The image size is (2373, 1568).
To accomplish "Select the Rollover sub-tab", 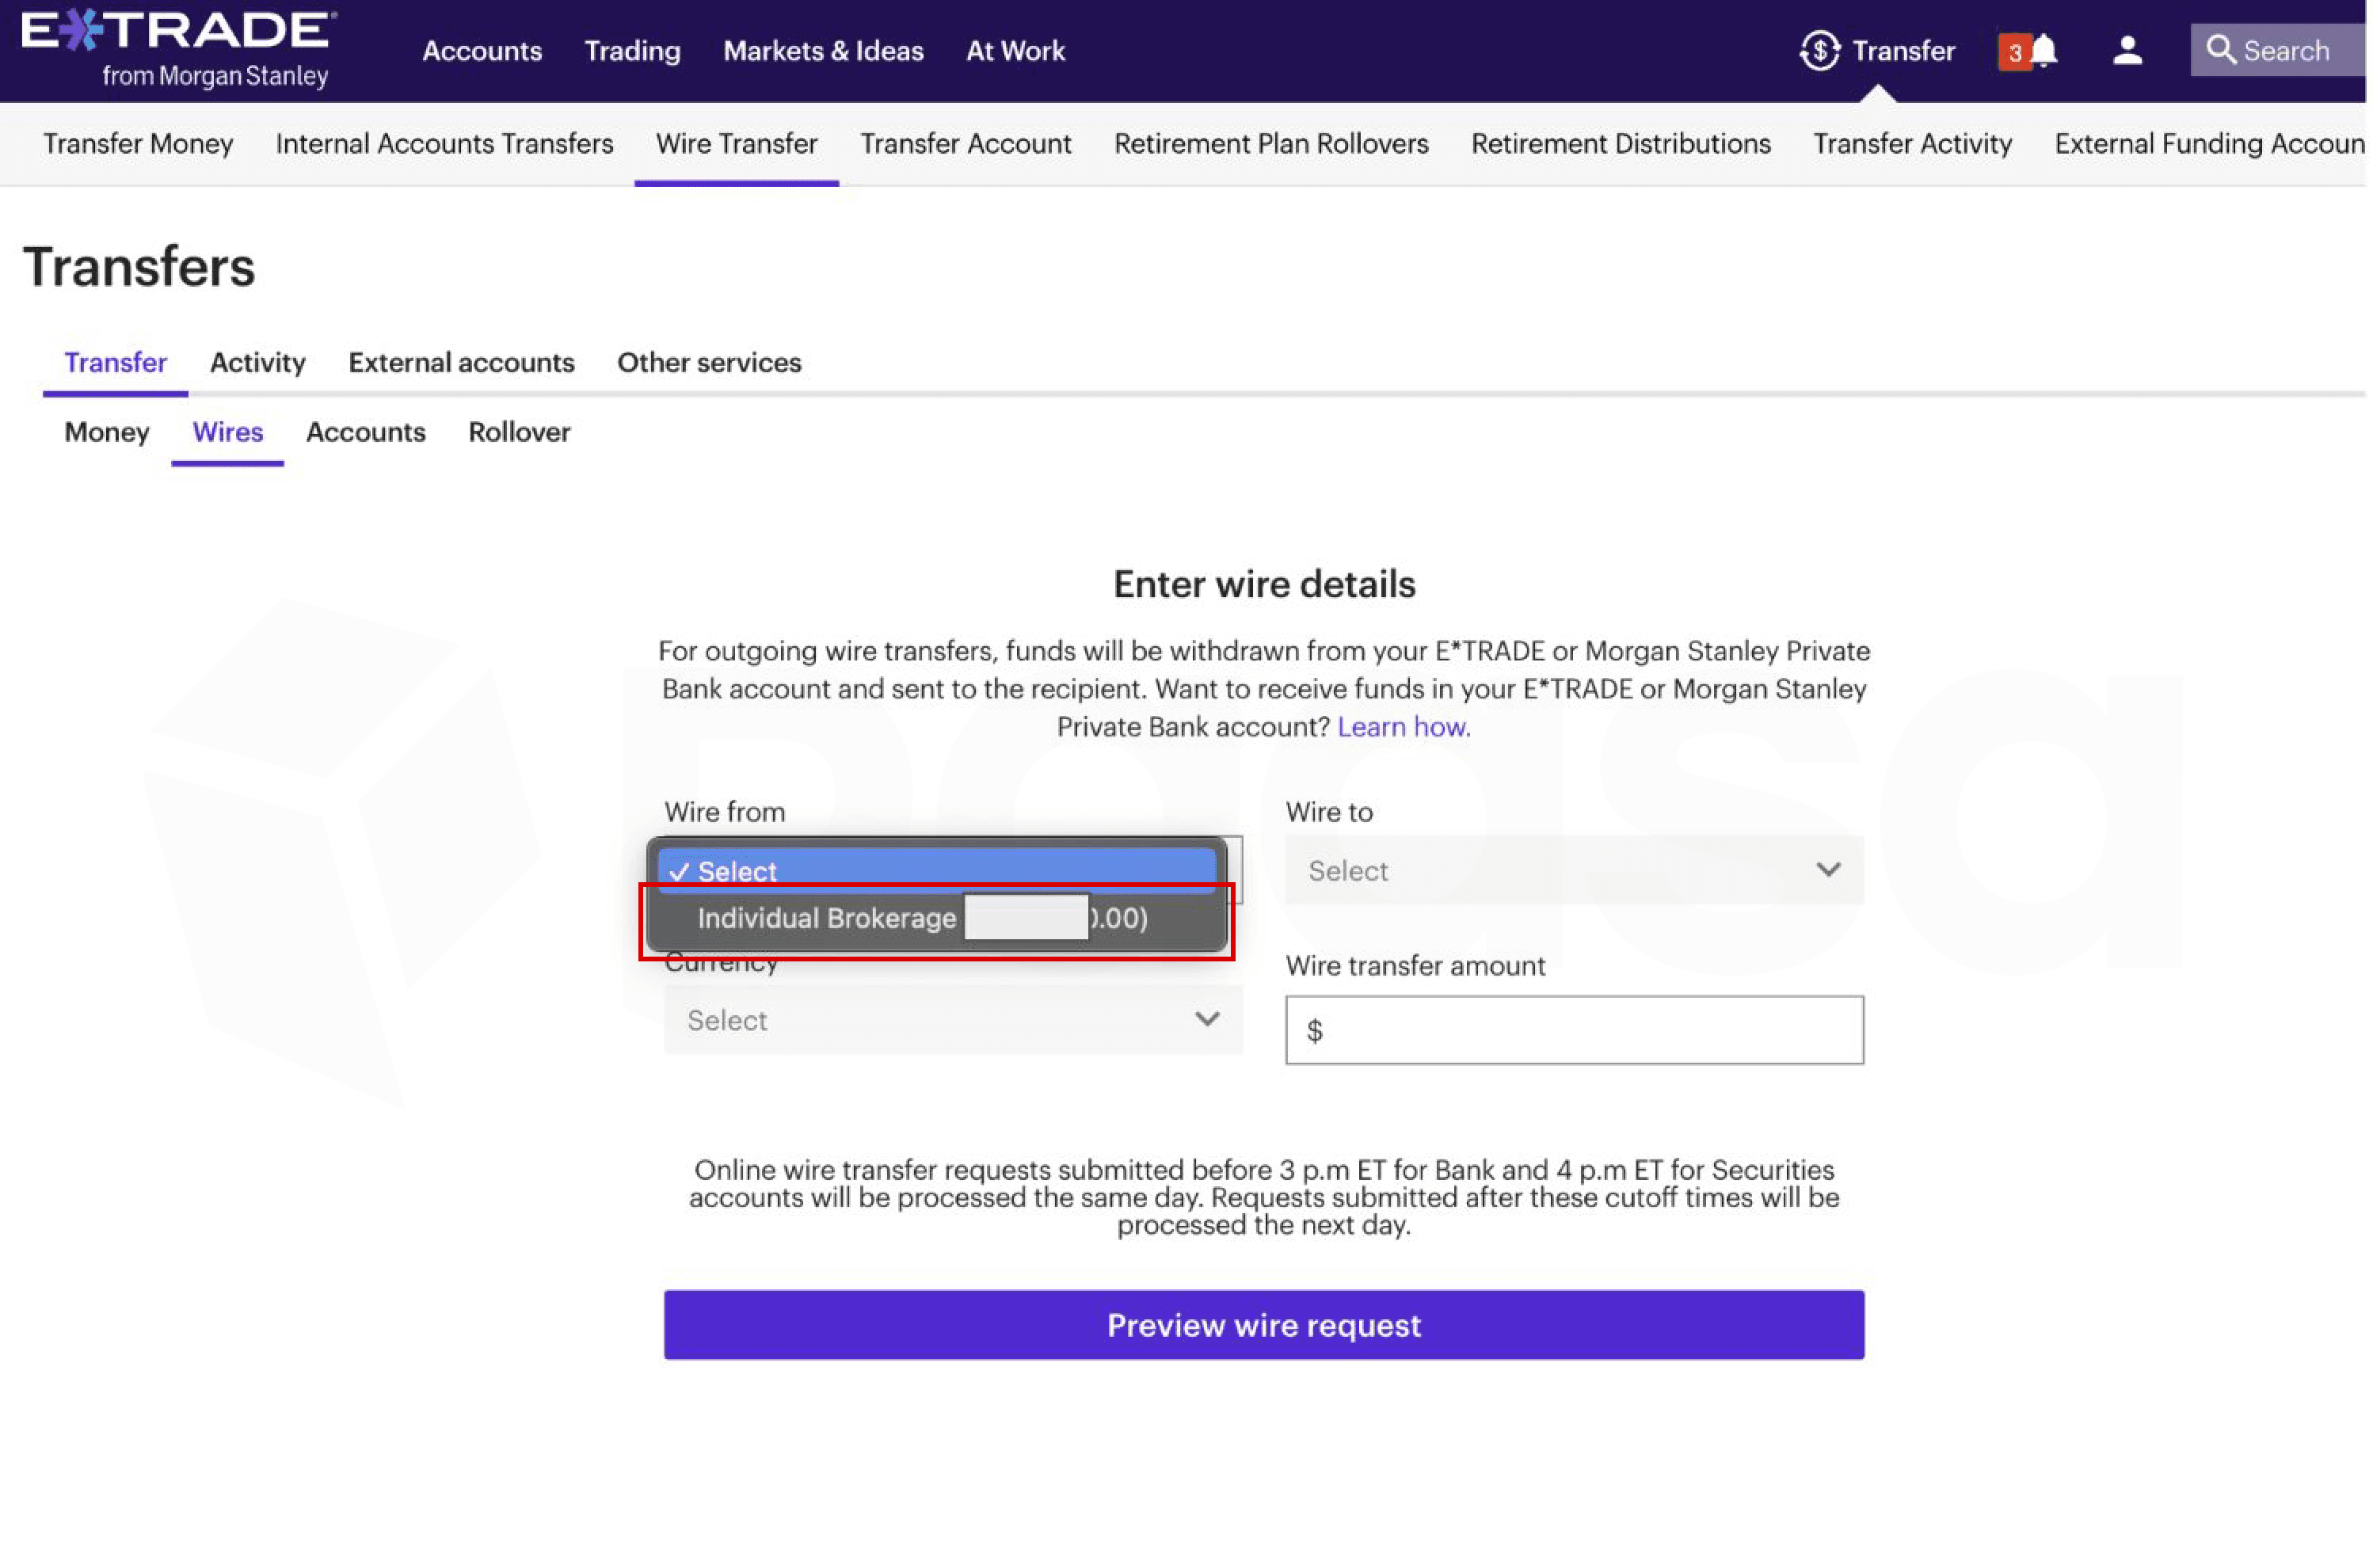I will tap(519, 432).
